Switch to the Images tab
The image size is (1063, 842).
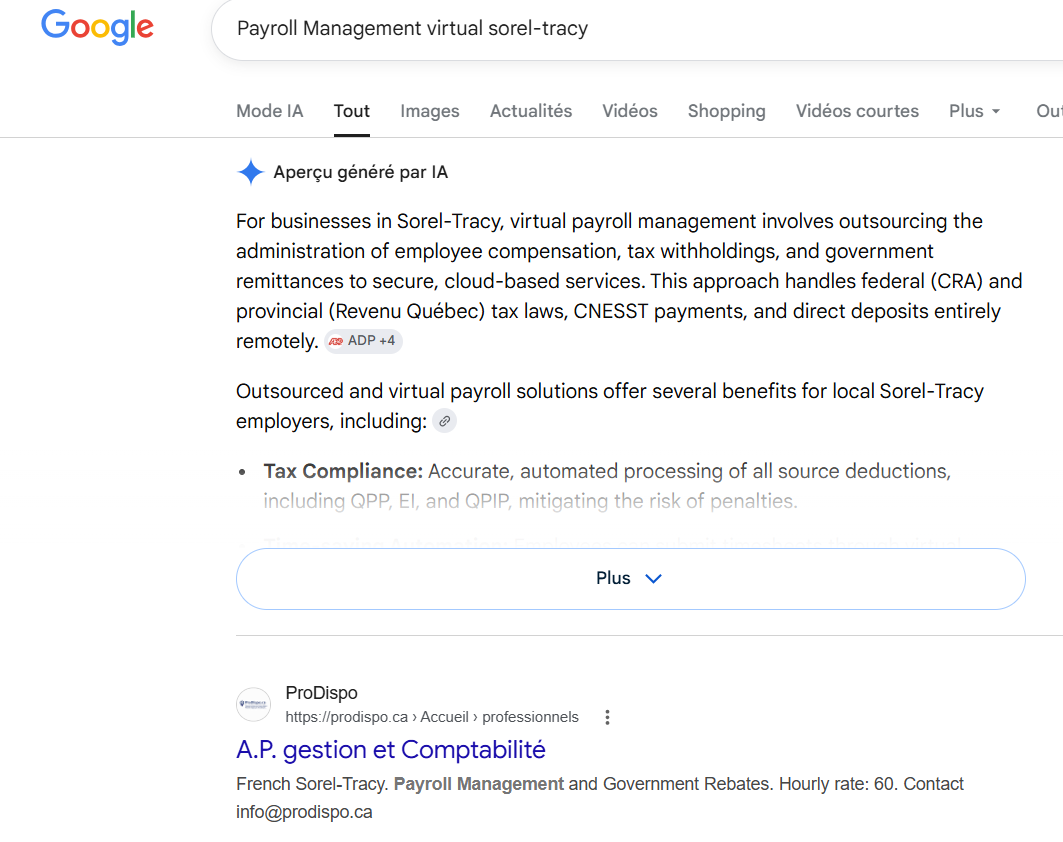pos(430,111)
